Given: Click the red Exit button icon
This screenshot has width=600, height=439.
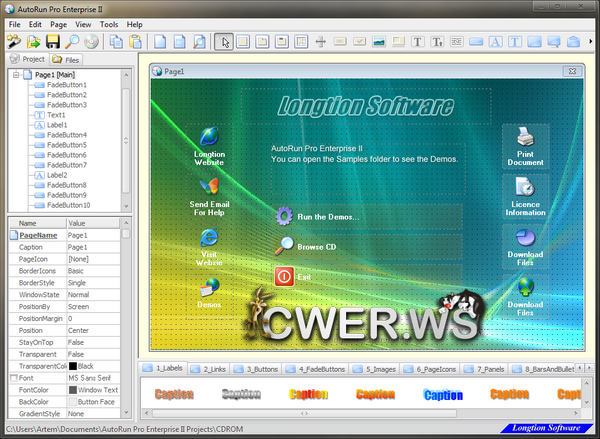Looking at the screenshot, I should [x=284, y=275].
